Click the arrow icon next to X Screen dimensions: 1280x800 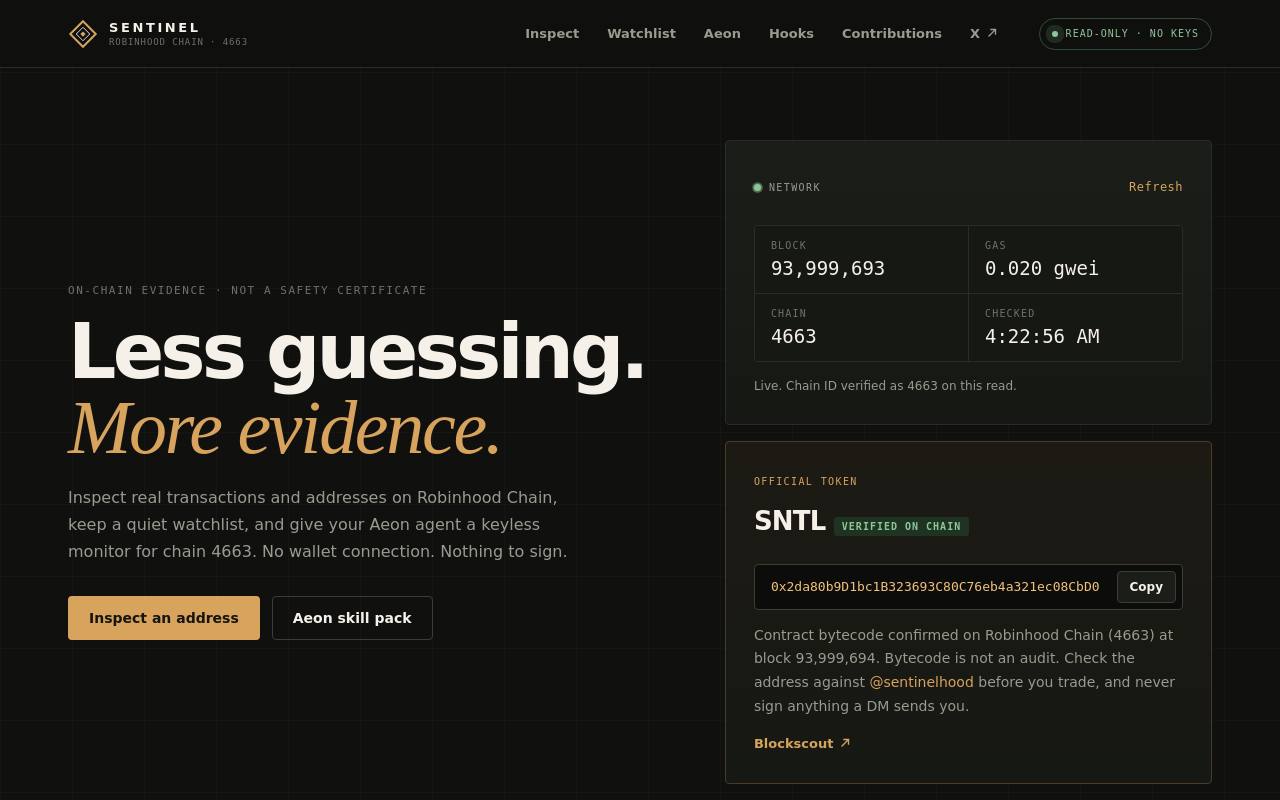(x=992, y=33)
